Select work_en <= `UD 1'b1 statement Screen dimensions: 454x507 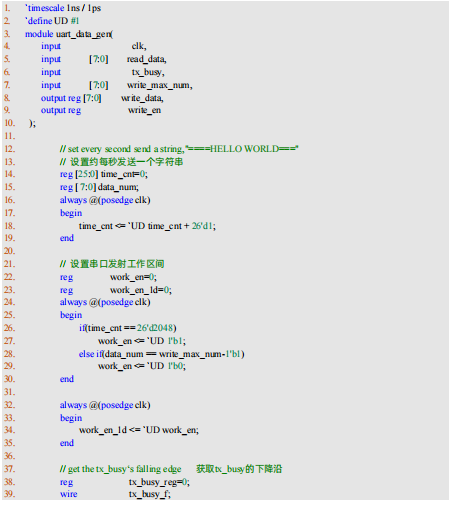(142, 341)
